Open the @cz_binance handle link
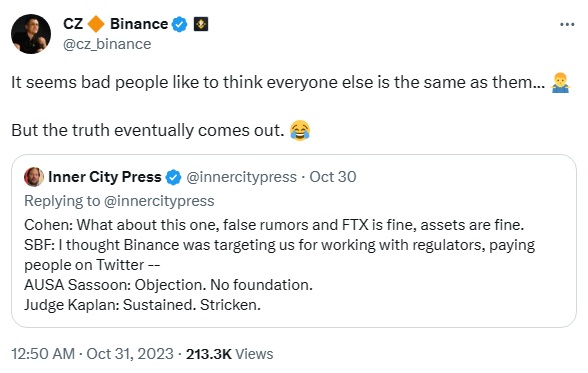 pos(107,44)
